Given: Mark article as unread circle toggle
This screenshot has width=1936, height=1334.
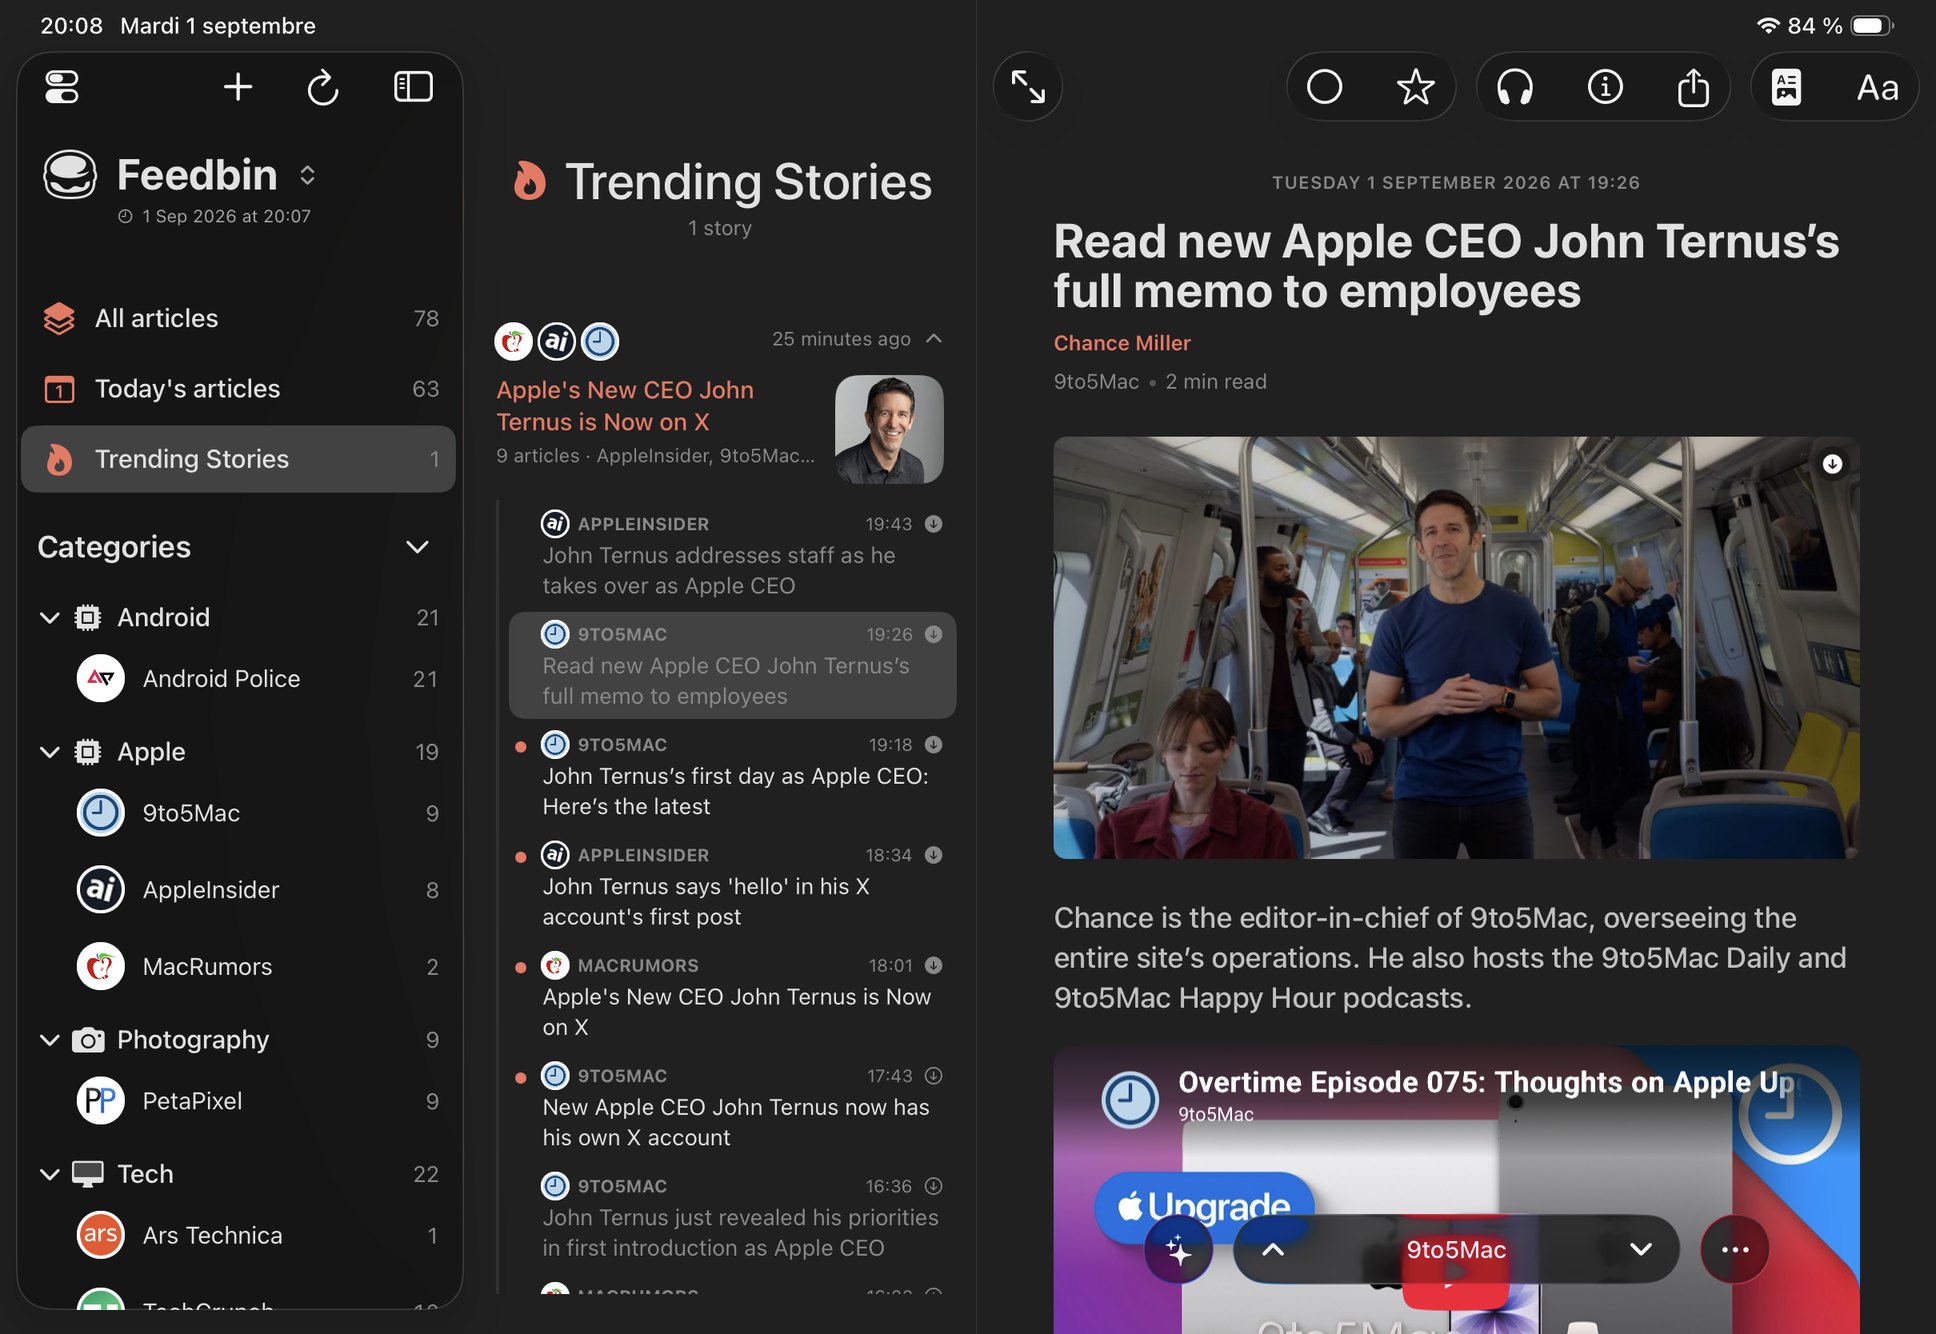Looking at the screenshot, I should (1325, 87).
